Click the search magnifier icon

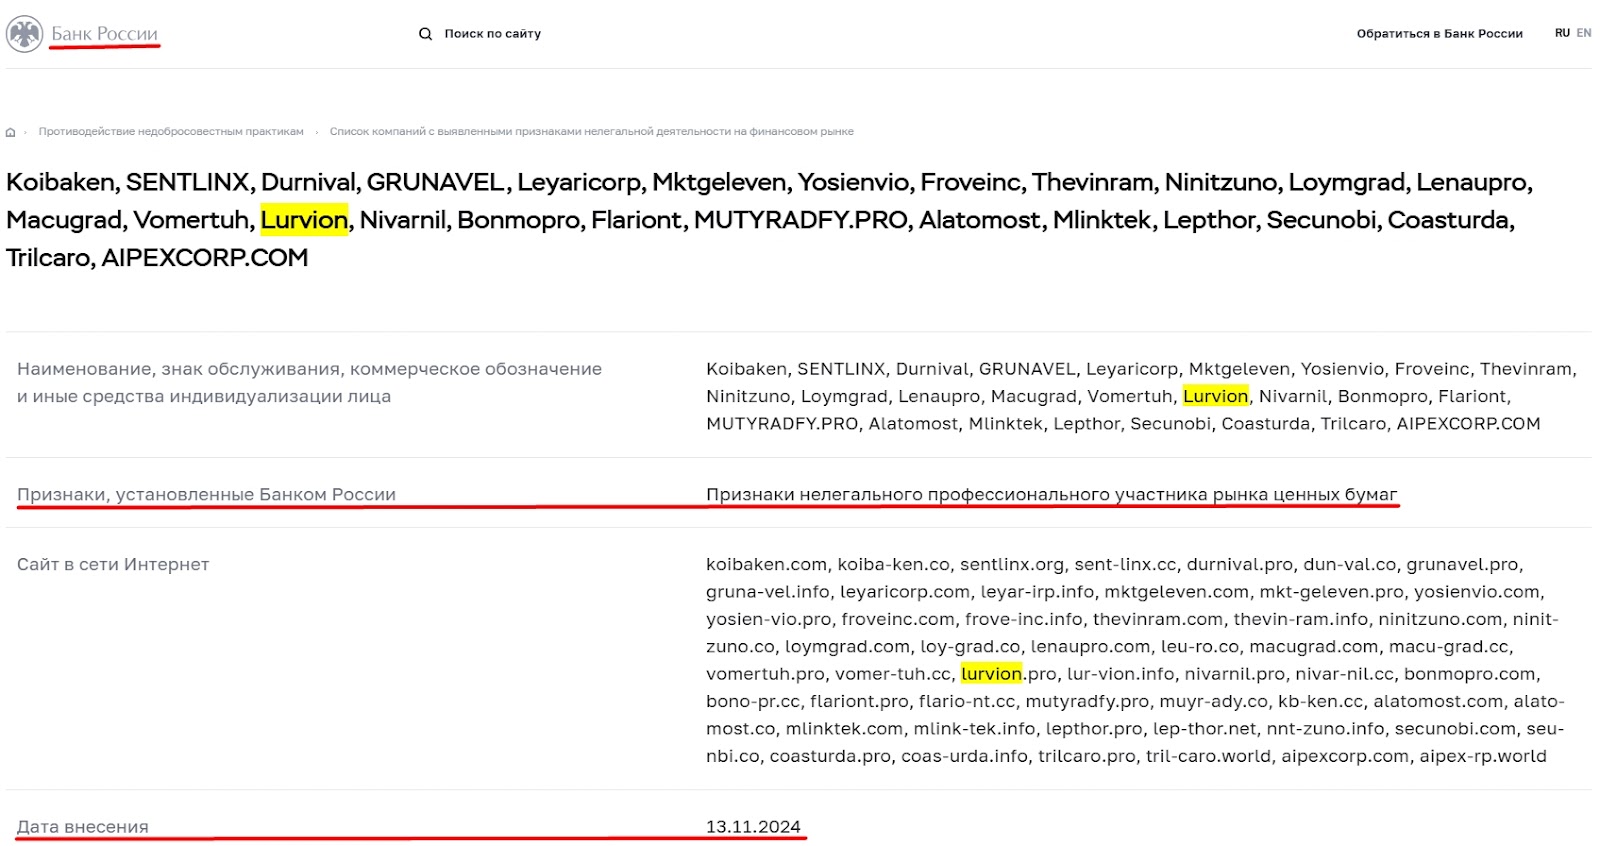(x=425, y=34)
